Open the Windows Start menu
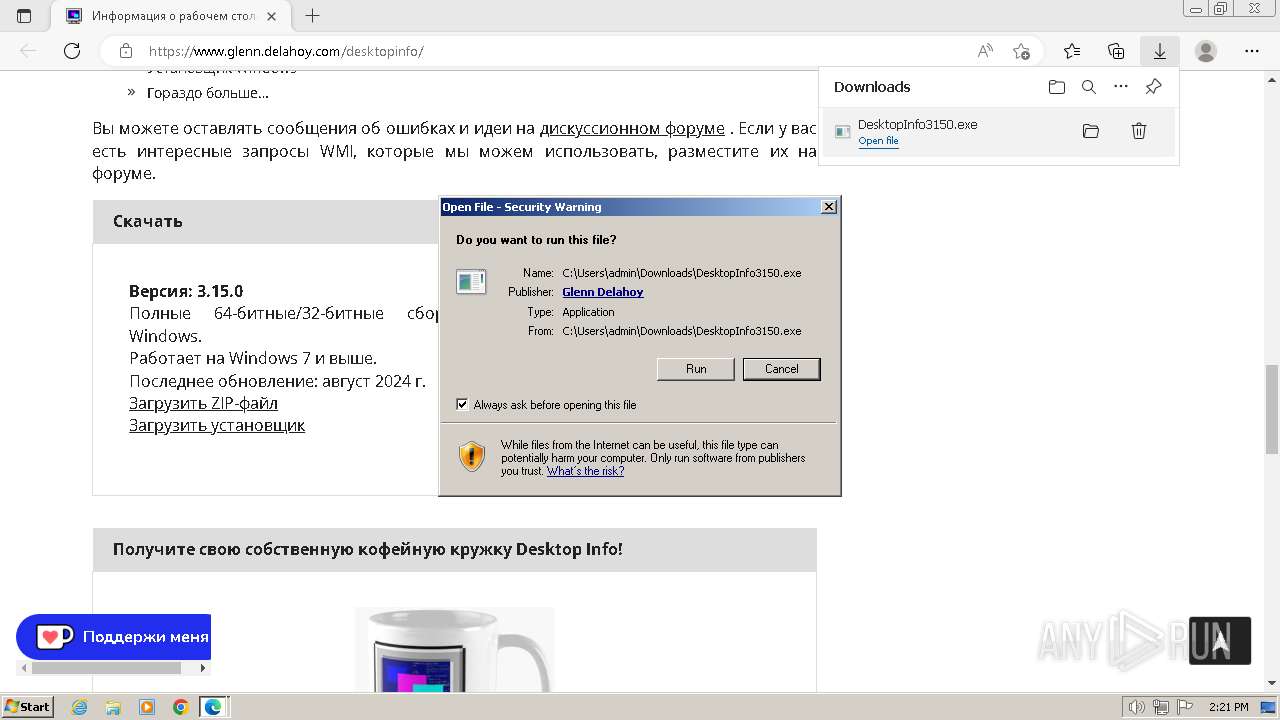 [28, 707]
